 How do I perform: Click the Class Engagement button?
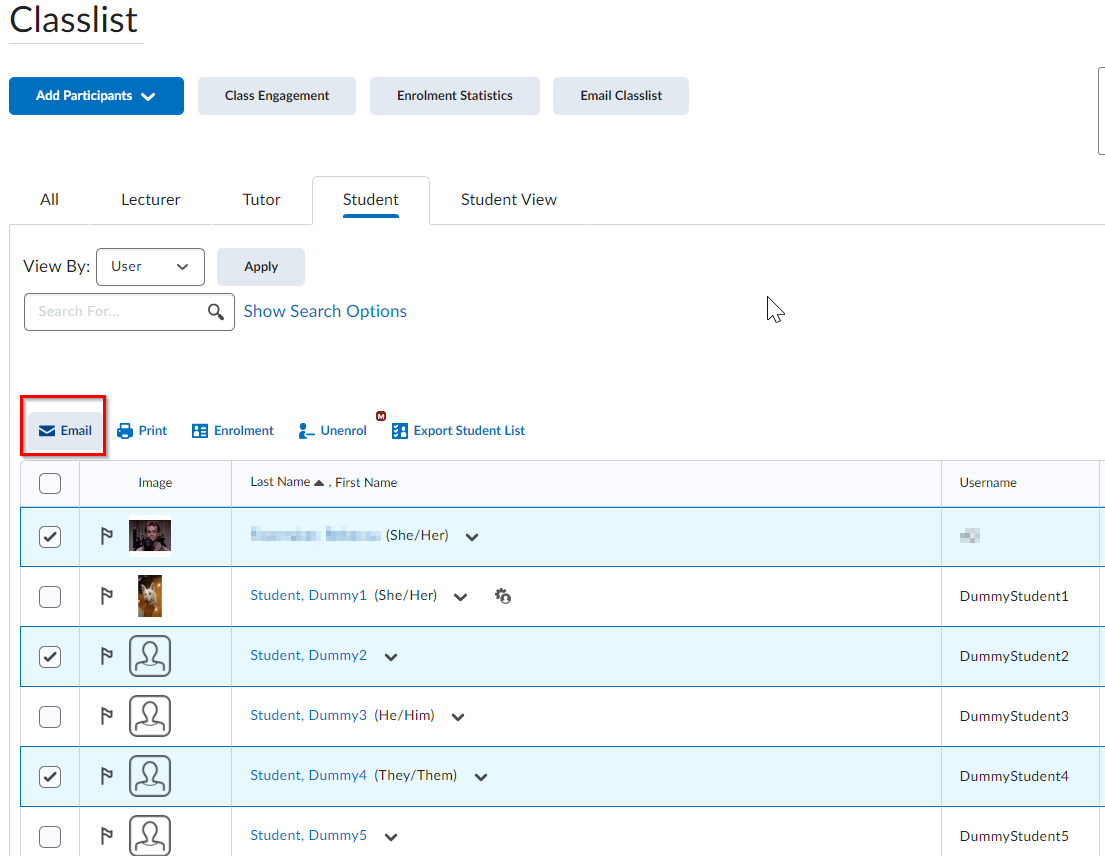(277, 96)
